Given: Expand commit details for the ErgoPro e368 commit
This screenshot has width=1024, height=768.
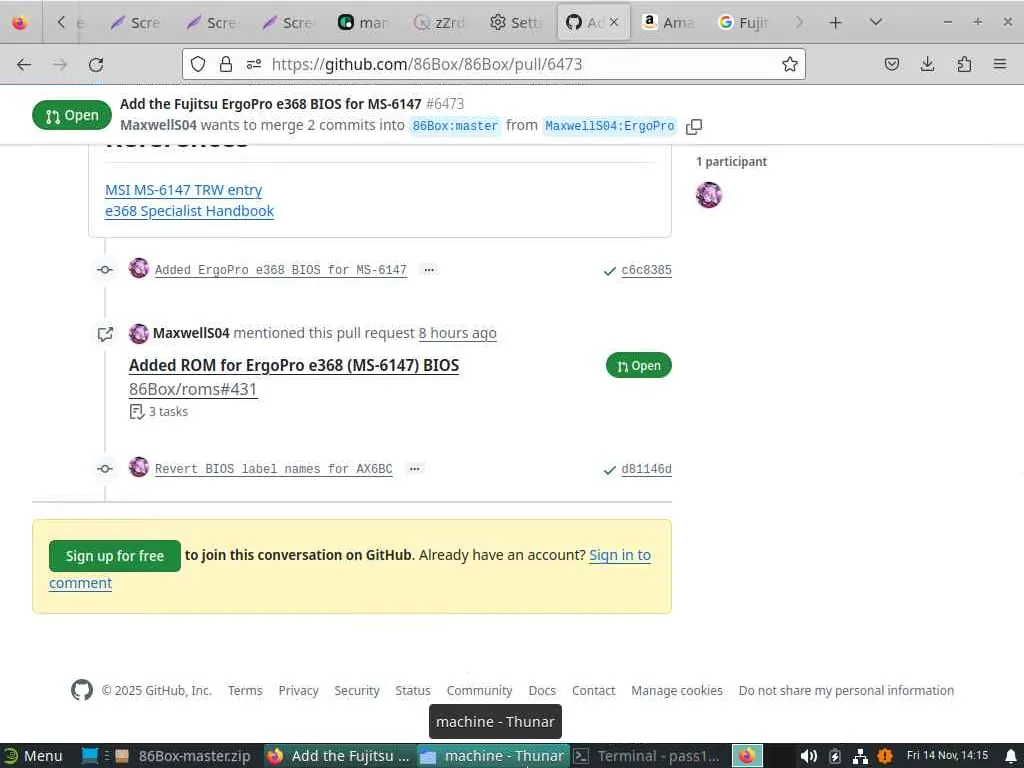Looking at the screenshot, I should [429, 270].
